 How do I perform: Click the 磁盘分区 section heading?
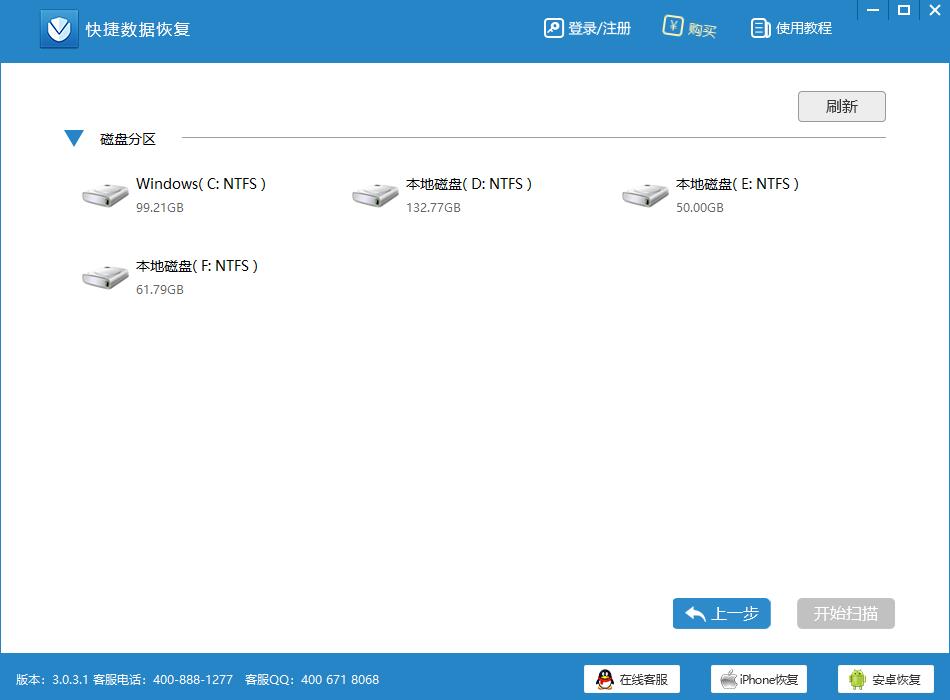(128, 139)
